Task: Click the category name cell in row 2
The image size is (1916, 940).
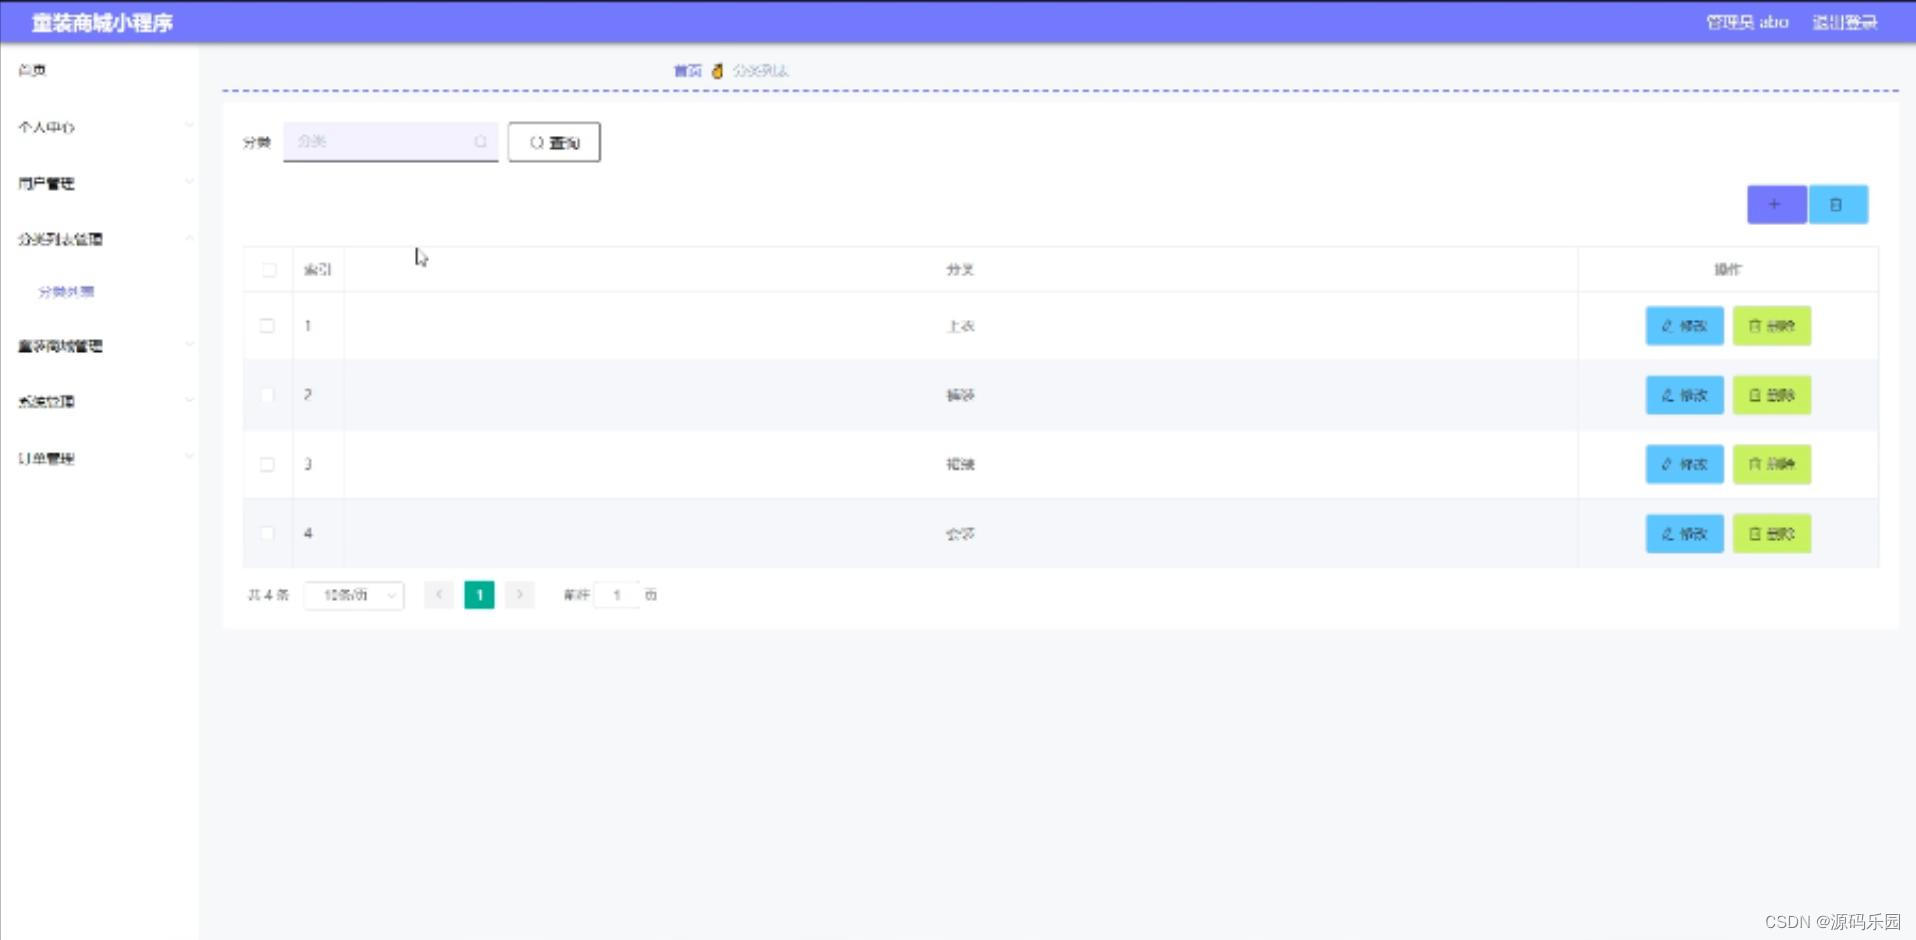Action: pos(960,395)
